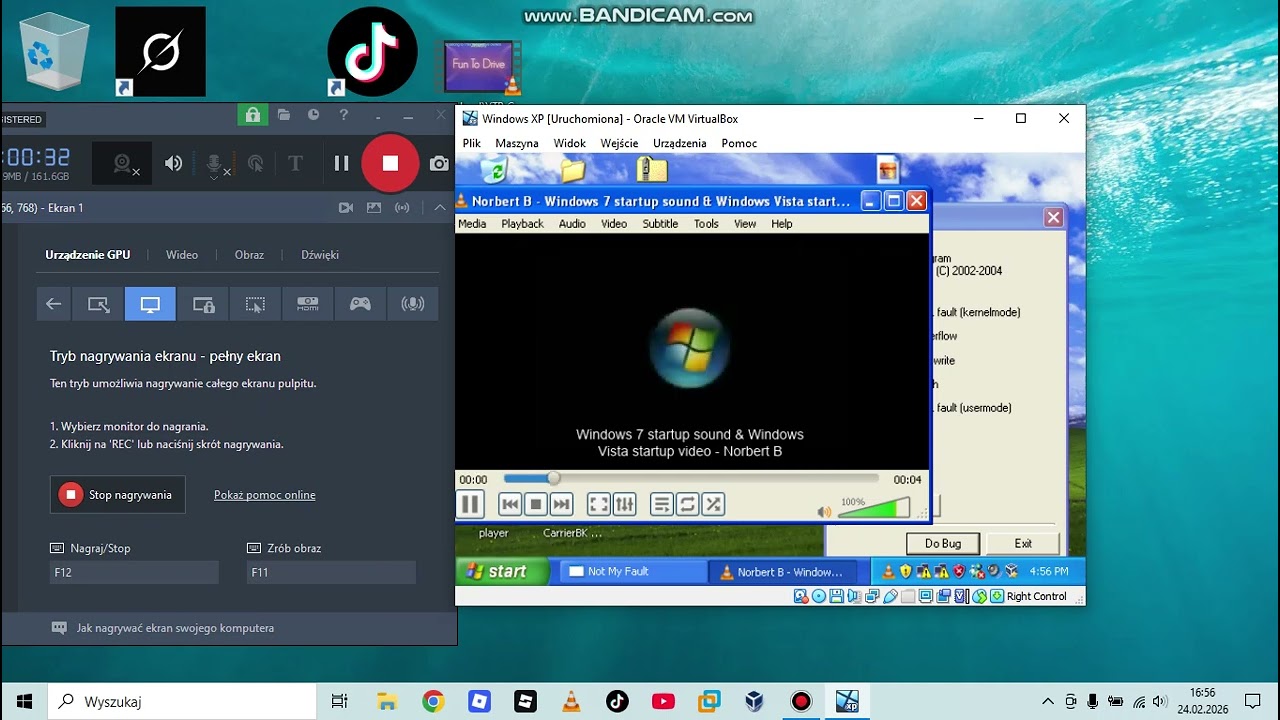Select audio-only recording mode
1280x720 pixels.
click(412, 304)
